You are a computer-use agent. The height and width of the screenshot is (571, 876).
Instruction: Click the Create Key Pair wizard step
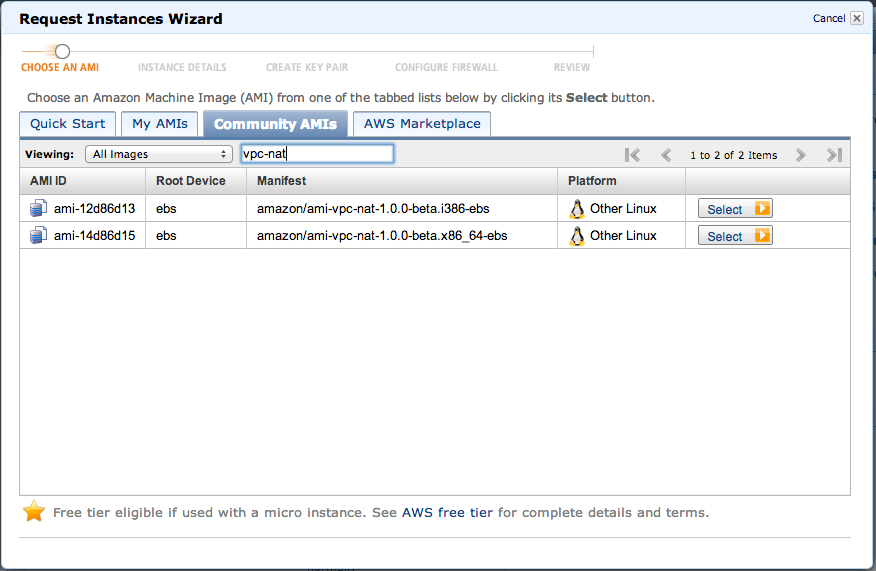point(307,67)
